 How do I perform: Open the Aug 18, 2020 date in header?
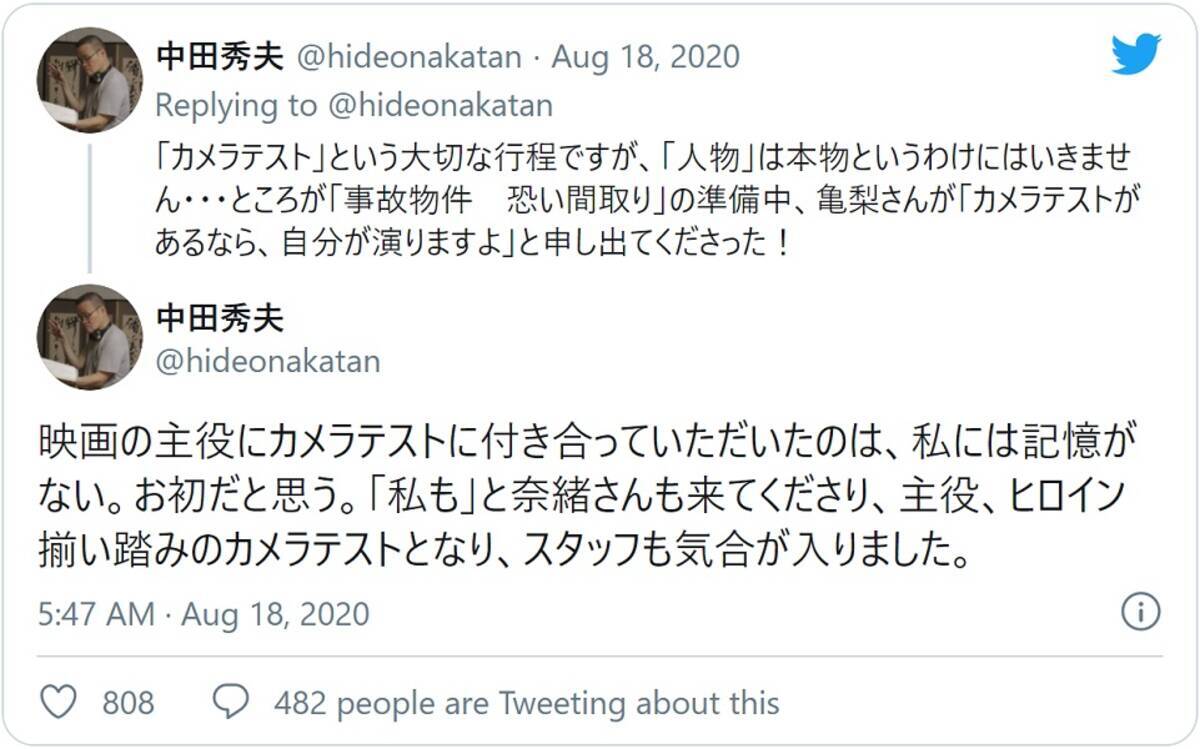pyautogui.click(x=646, y=56)
